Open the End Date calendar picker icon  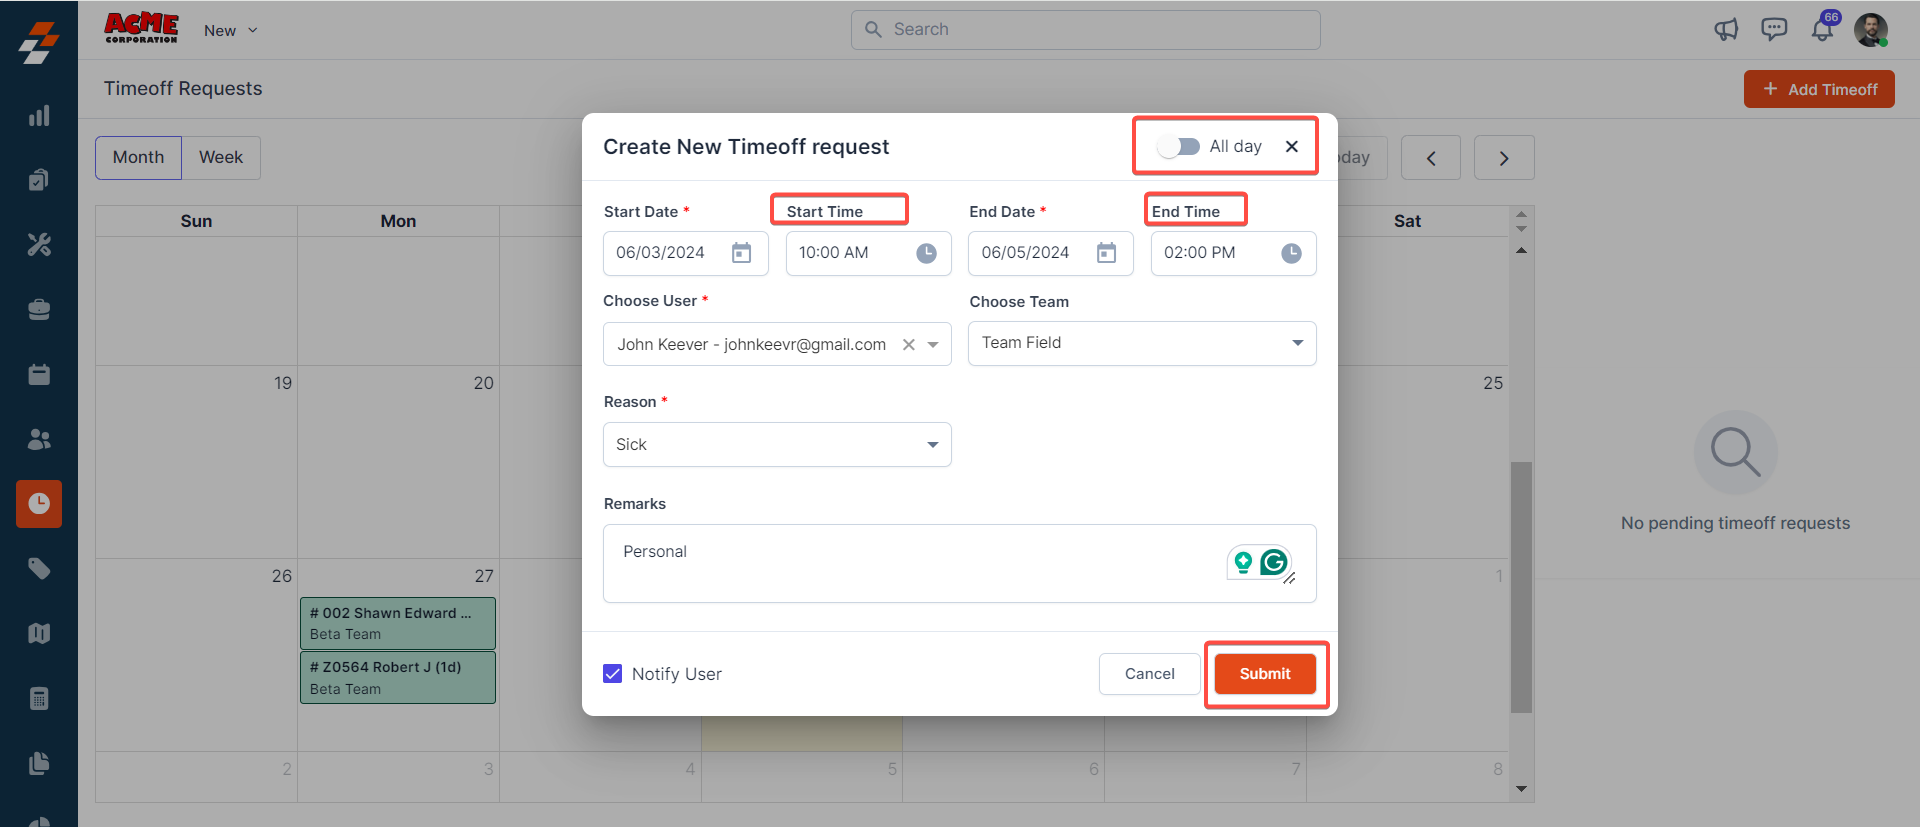coord(1106,253)
